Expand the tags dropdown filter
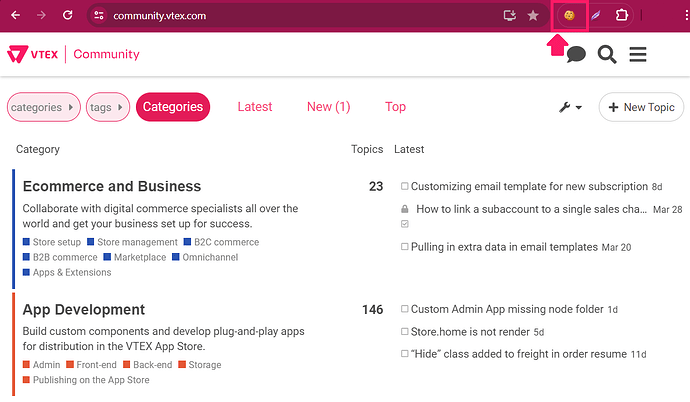The image size is (690, 402). pyautogui.click(x=108, y=107)
